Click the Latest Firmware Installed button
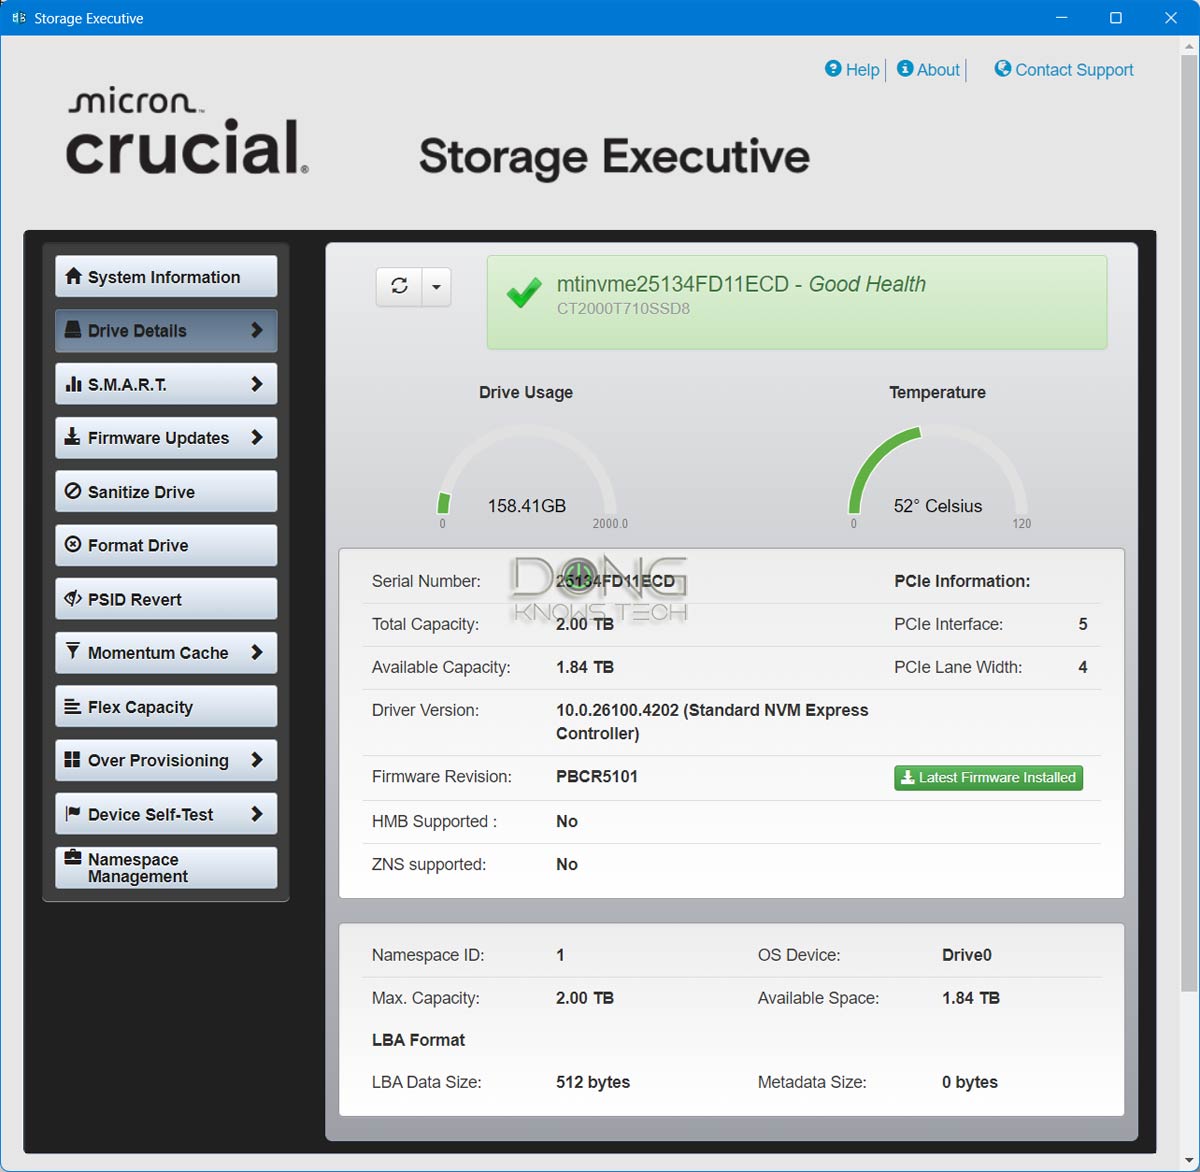1200x1172 pixels. [x=988, y=777]
